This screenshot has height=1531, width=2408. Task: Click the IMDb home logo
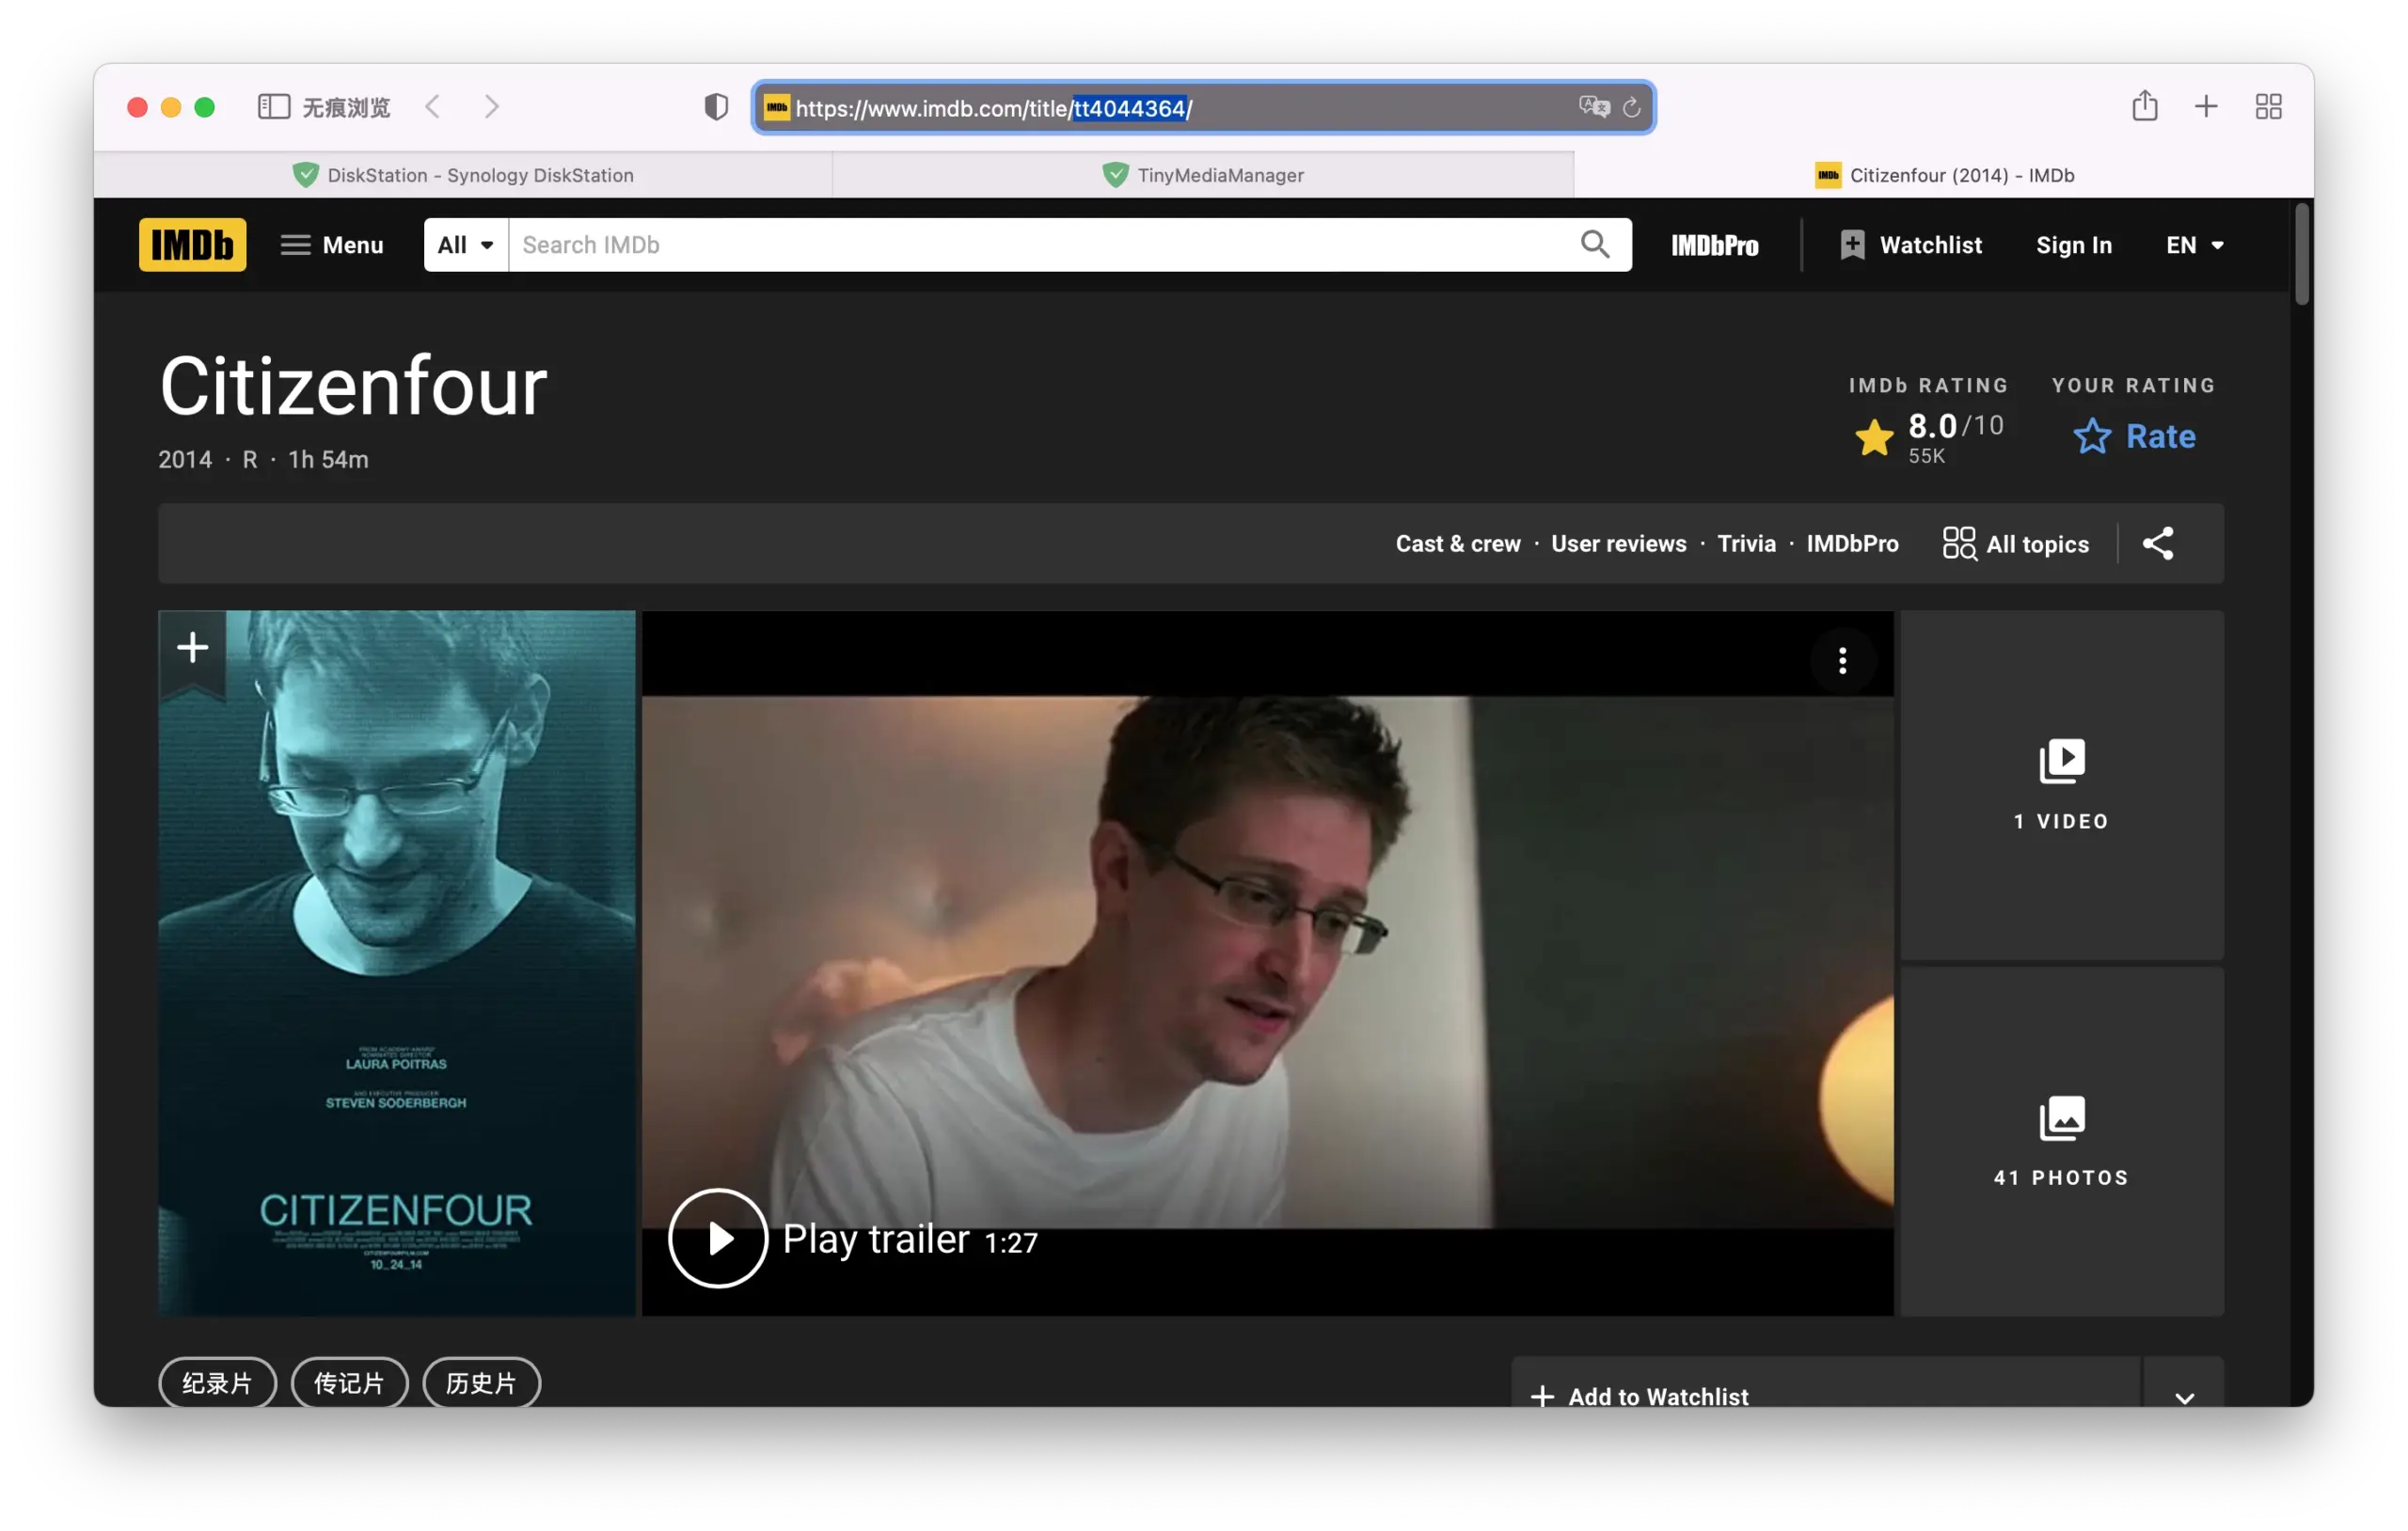[192, 245]
